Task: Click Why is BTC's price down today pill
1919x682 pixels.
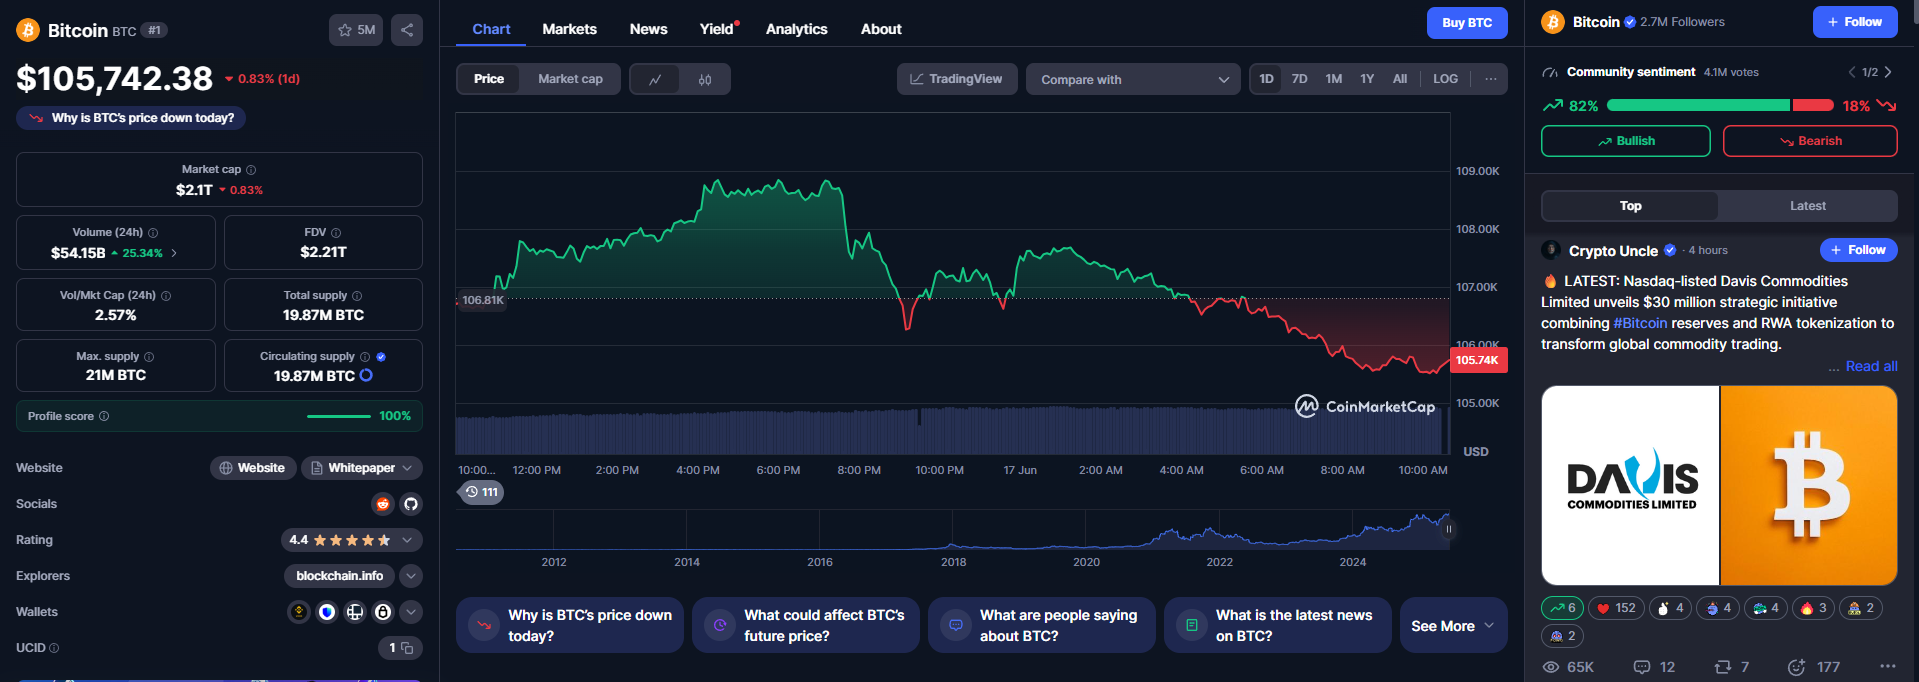Action: 131,118
